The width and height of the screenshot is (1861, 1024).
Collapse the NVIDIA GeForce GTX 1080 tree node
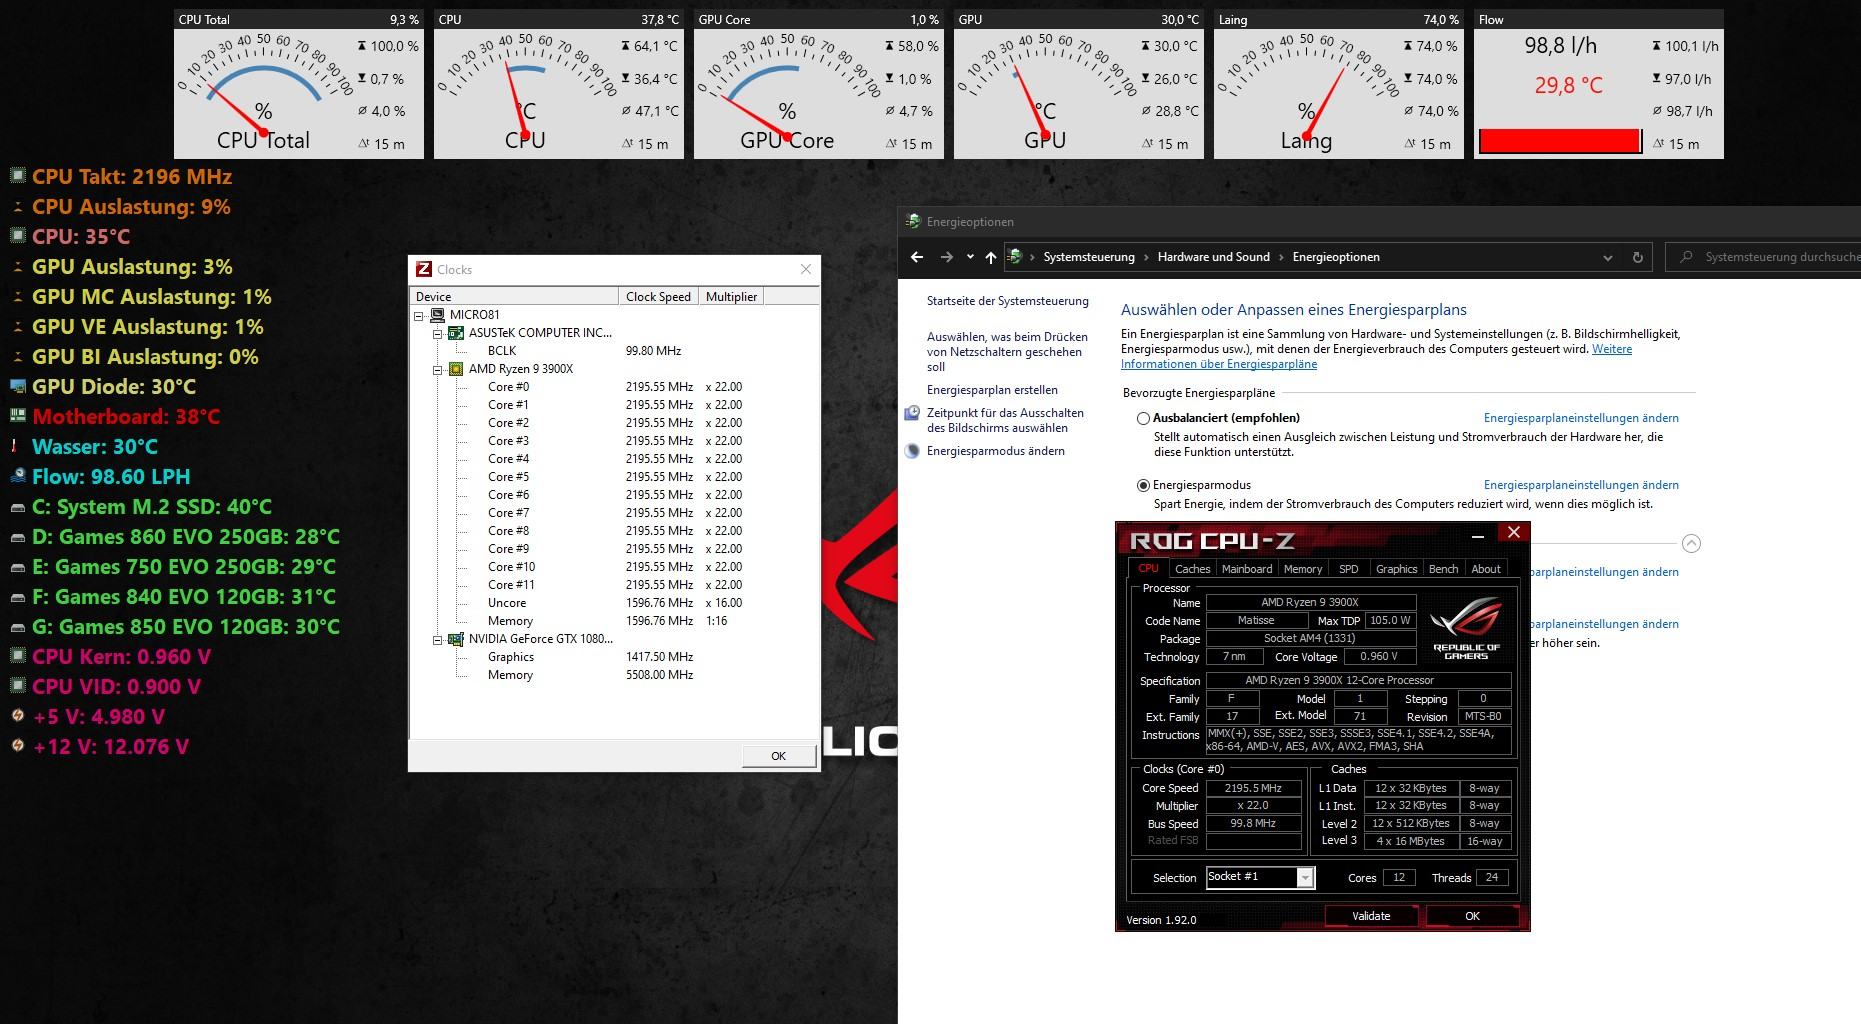click(x=437, y=639)
